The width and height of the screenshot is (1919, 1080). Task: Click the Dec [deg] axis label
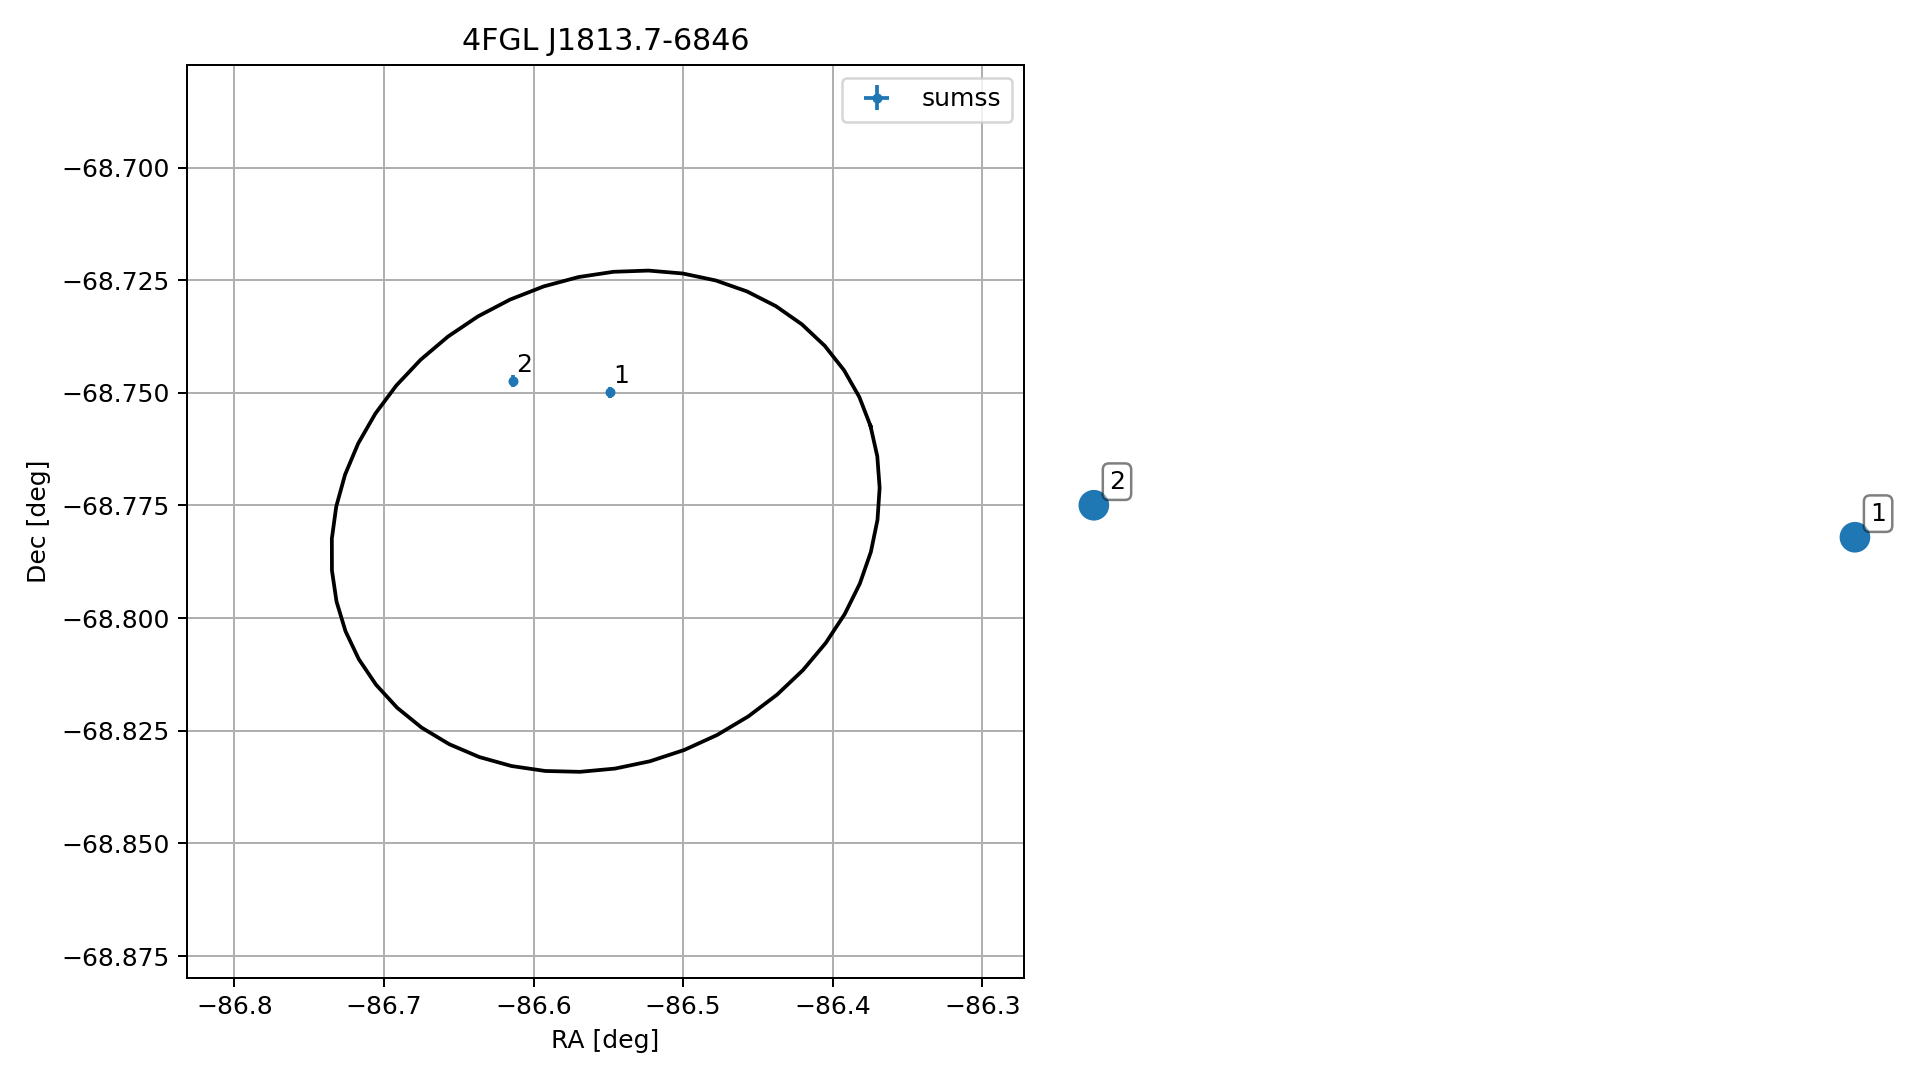(37, 521)
